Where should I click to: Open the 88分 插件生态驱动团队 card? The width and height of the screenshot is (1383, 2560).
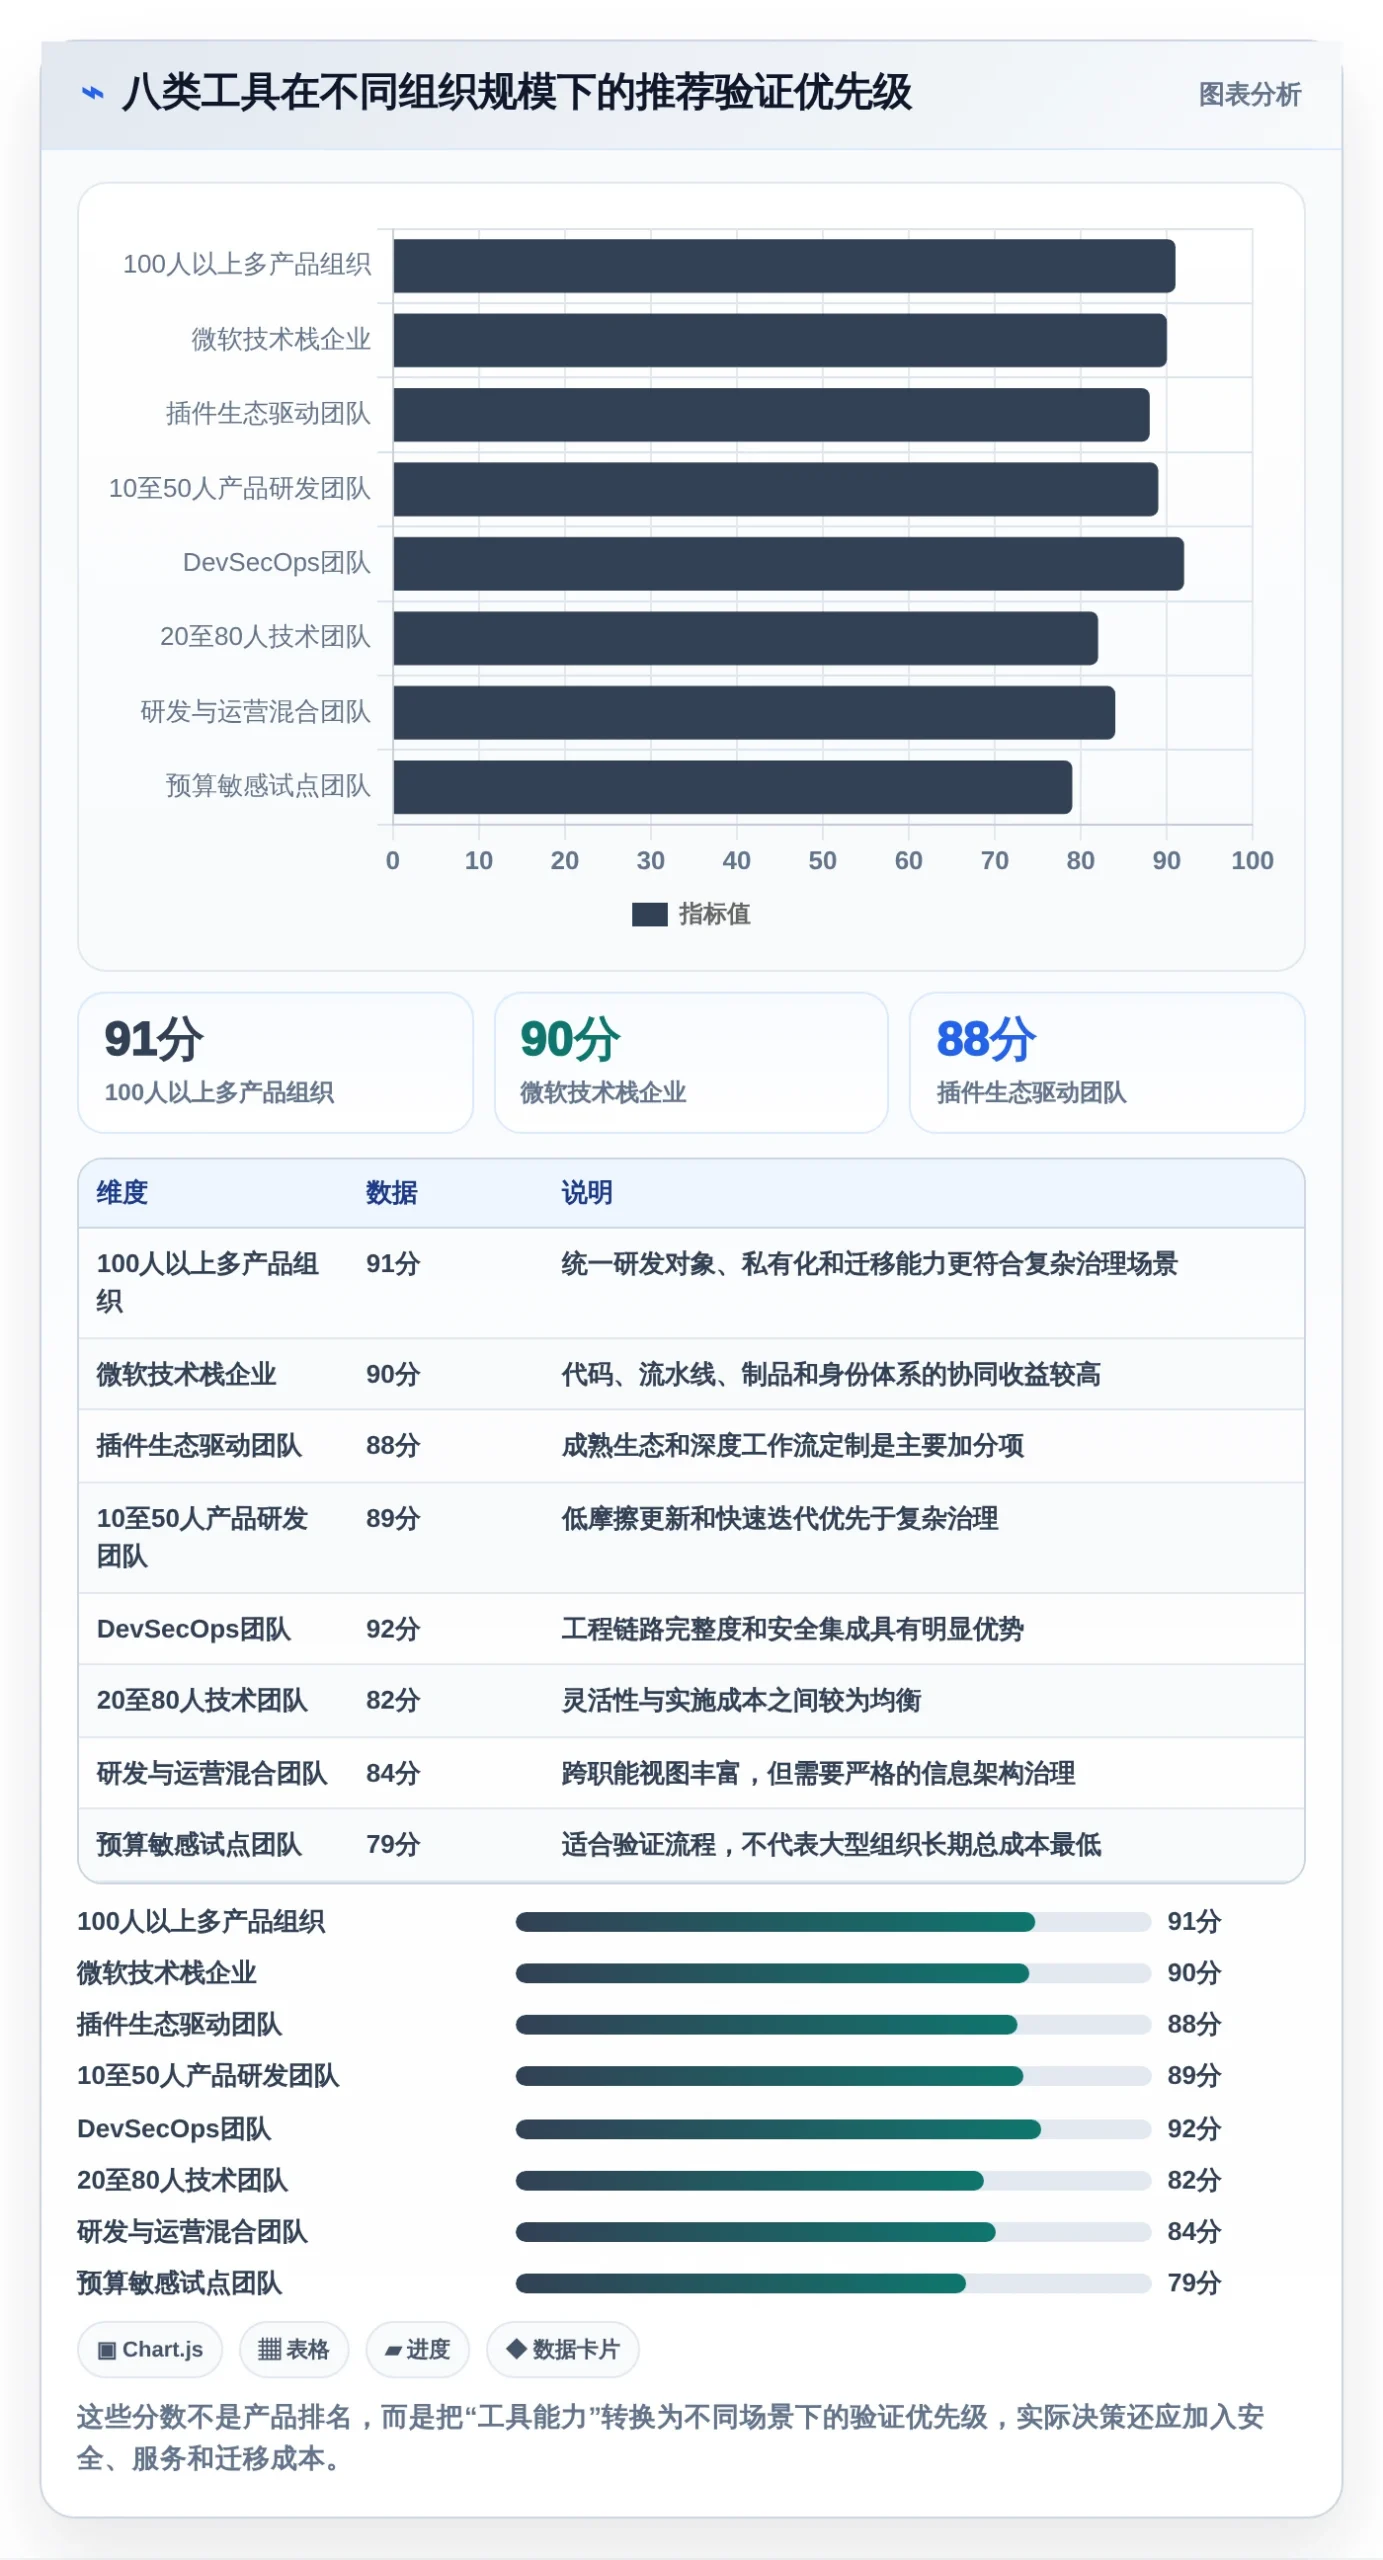pyautogui.click(x=1107, y=1062)
